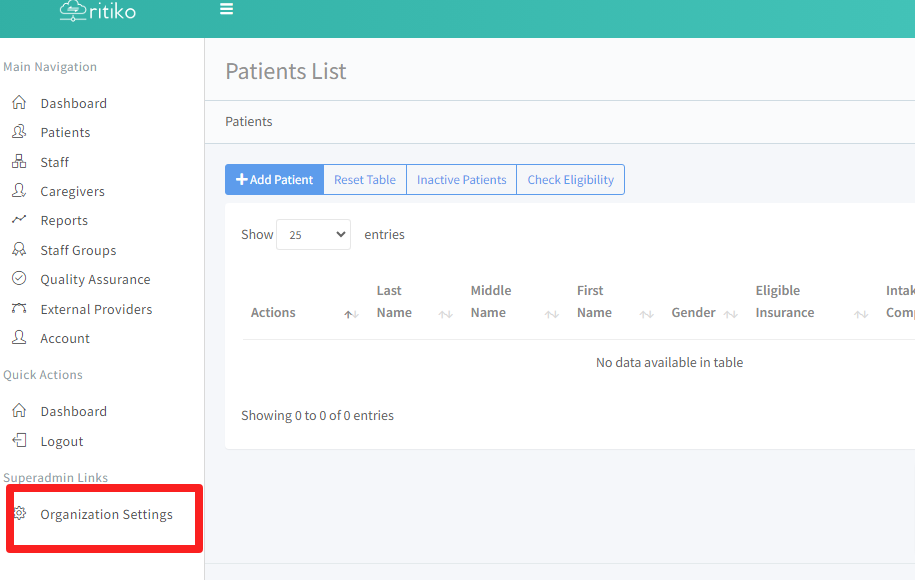The image size is (915, 580).
Task: Click the Quality Assurance checkmark icon
Action: point(19,279)
